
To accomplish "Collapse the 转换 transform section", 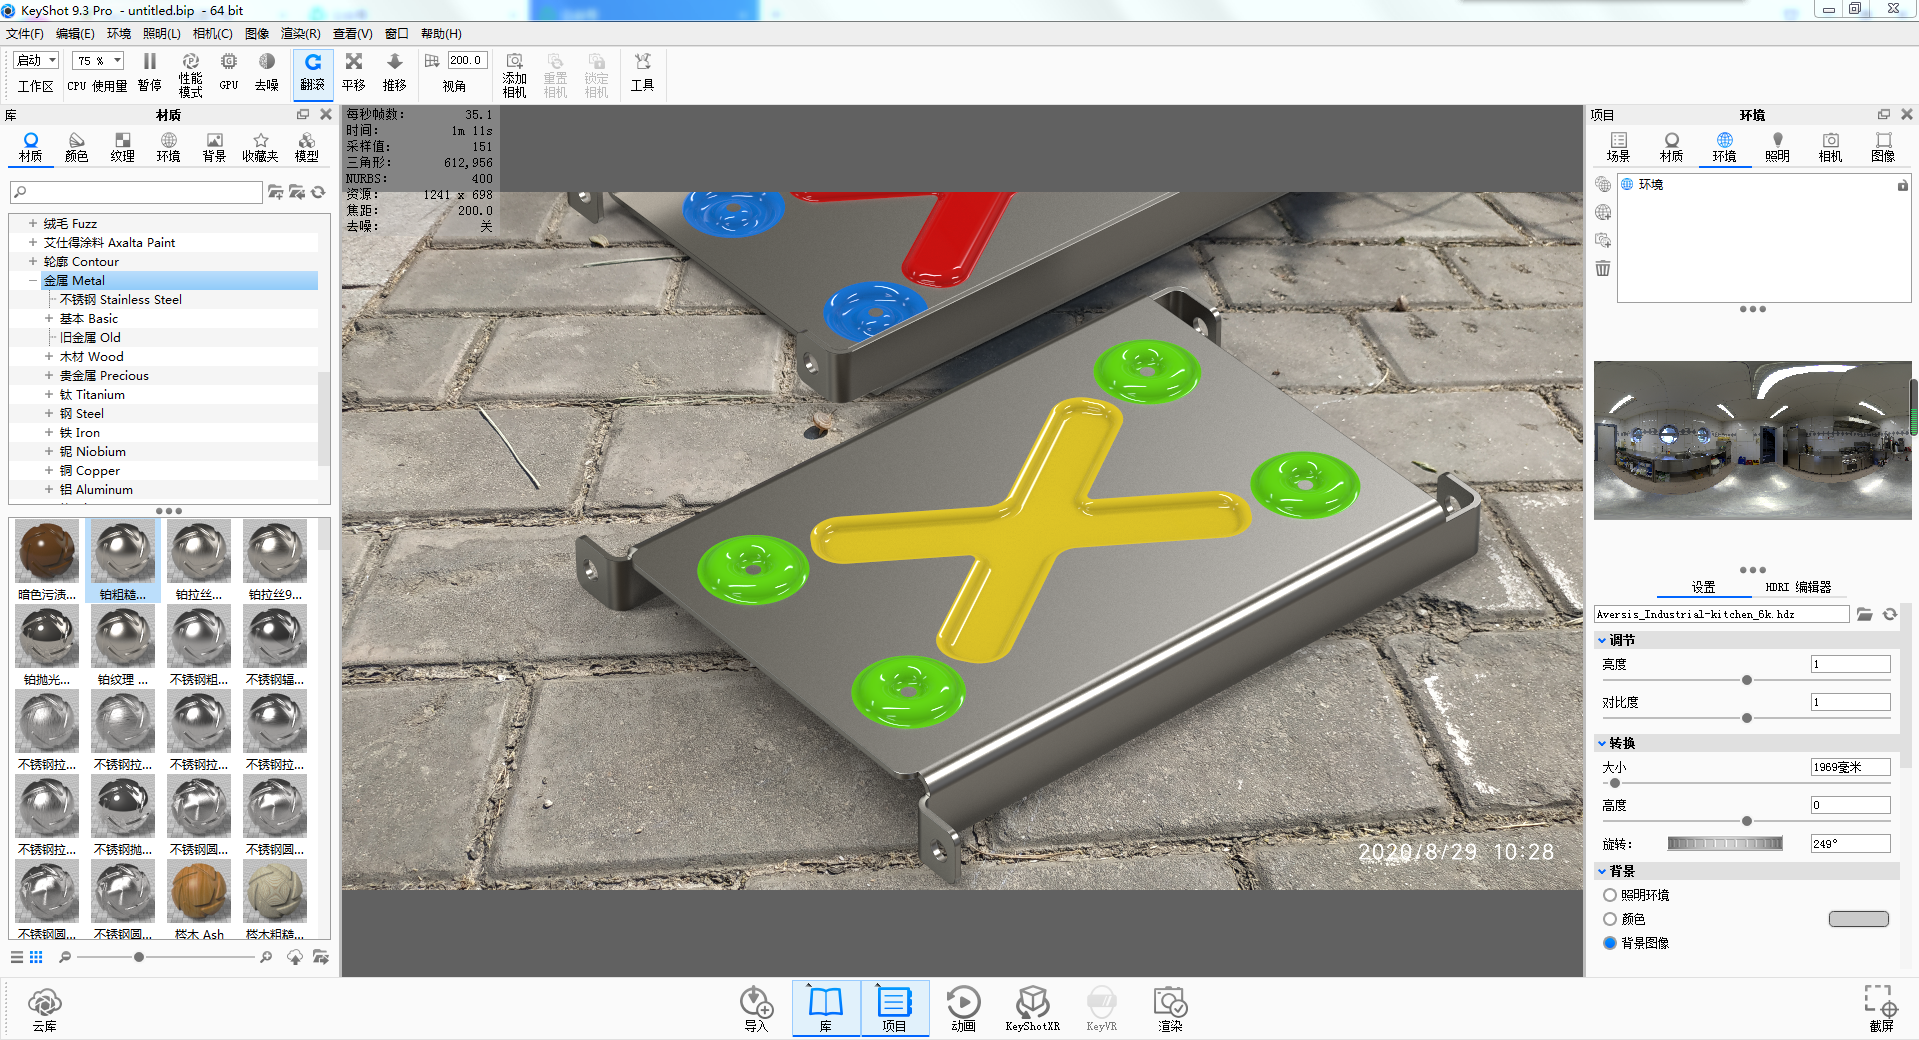I will [1602, 743].
